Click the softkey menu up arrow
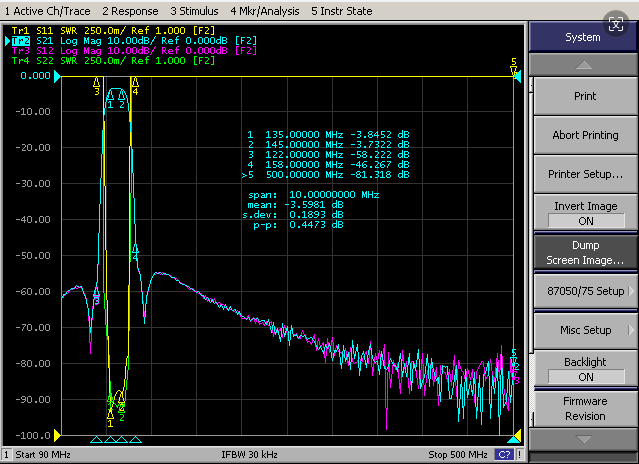This screenshot has width=639, height=464. tap(584, 65)
